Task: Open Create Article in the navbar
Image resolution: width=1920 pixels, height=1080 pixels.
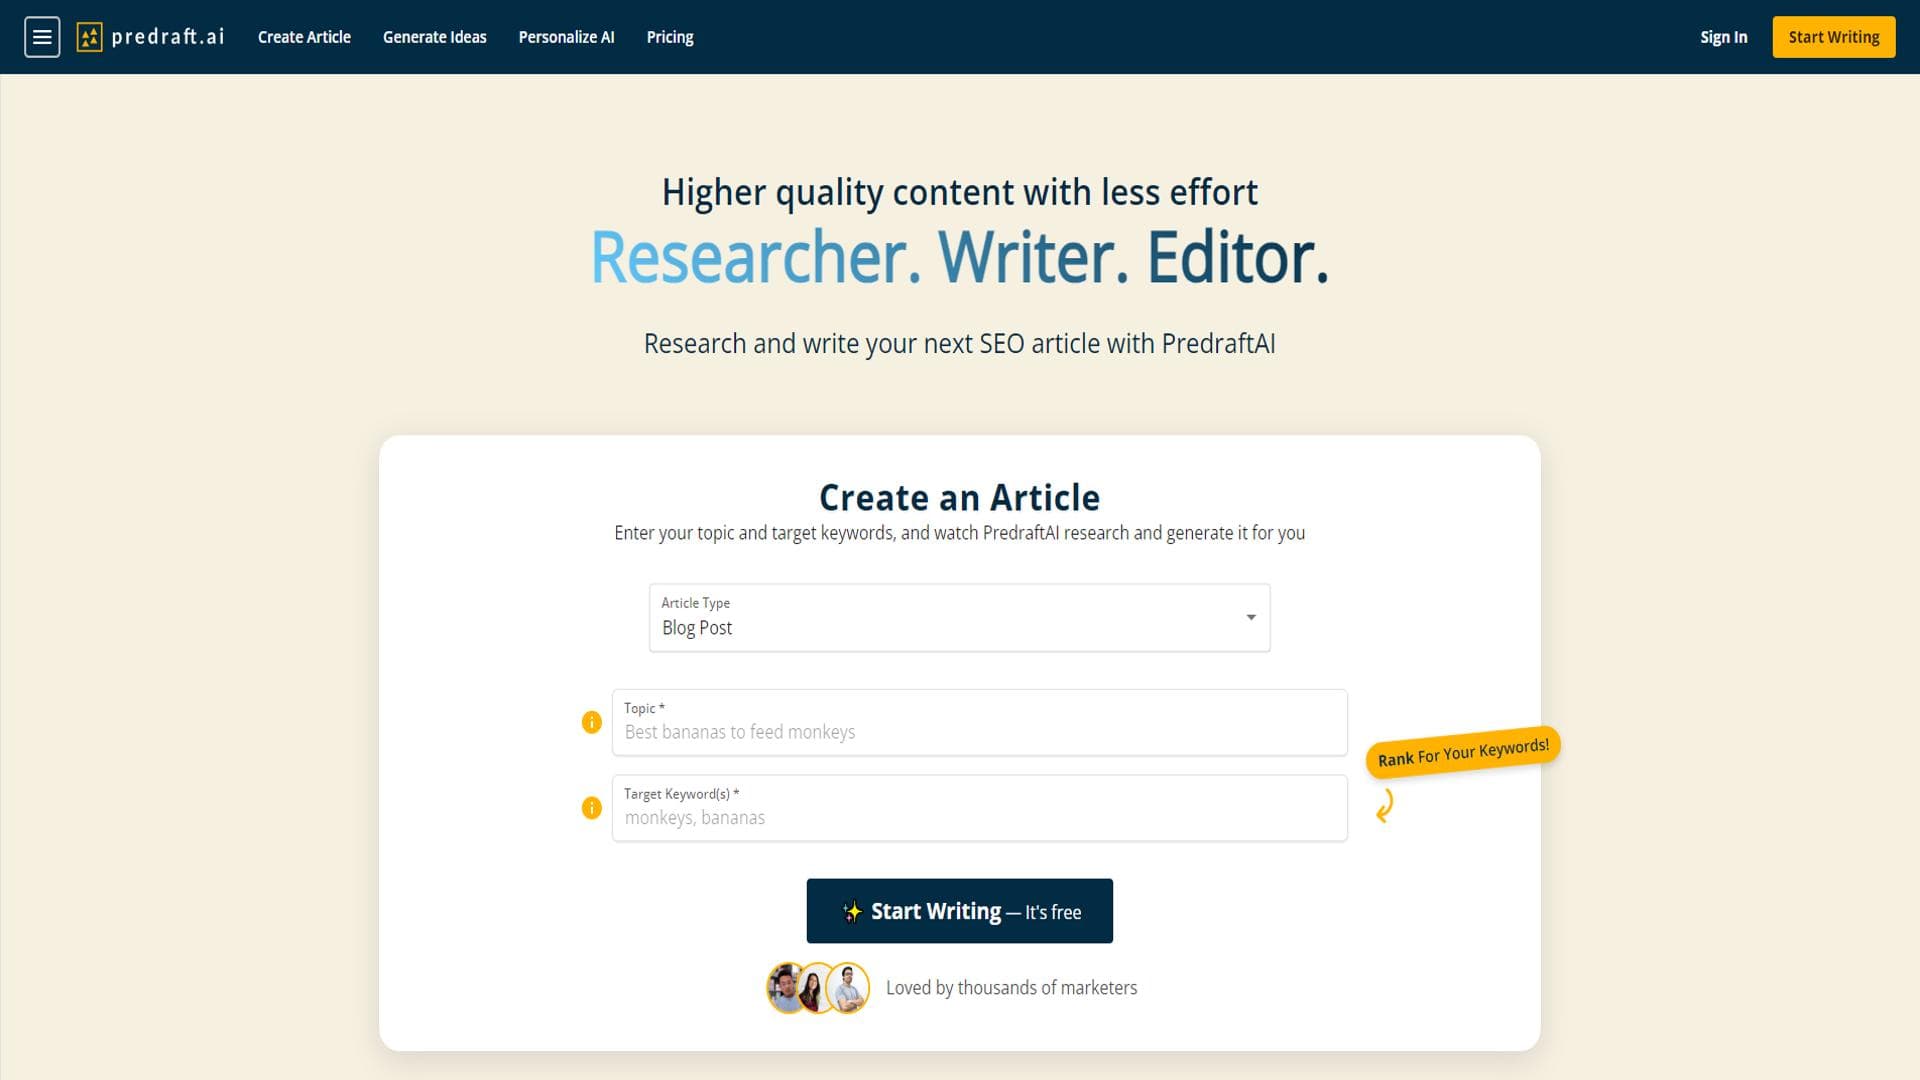Action: click(x=304, y=37)
